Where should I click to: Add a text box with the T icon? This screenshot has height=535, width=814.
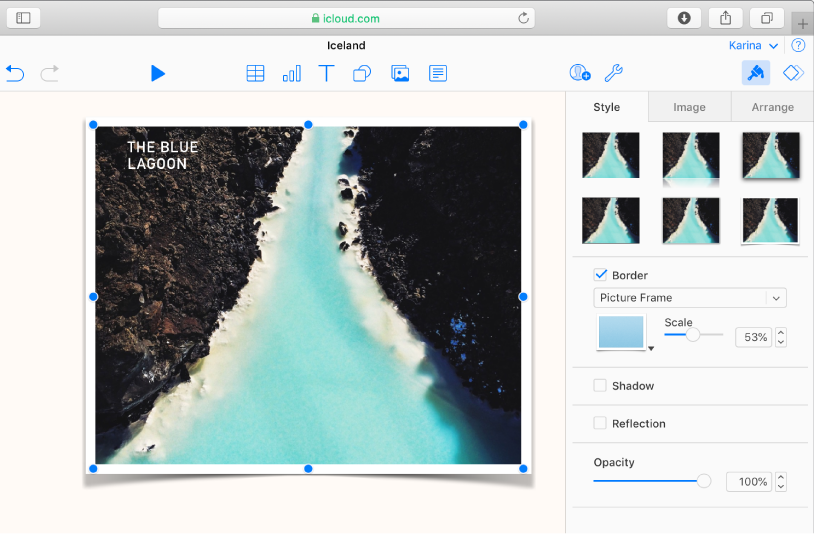click(326, 73)
